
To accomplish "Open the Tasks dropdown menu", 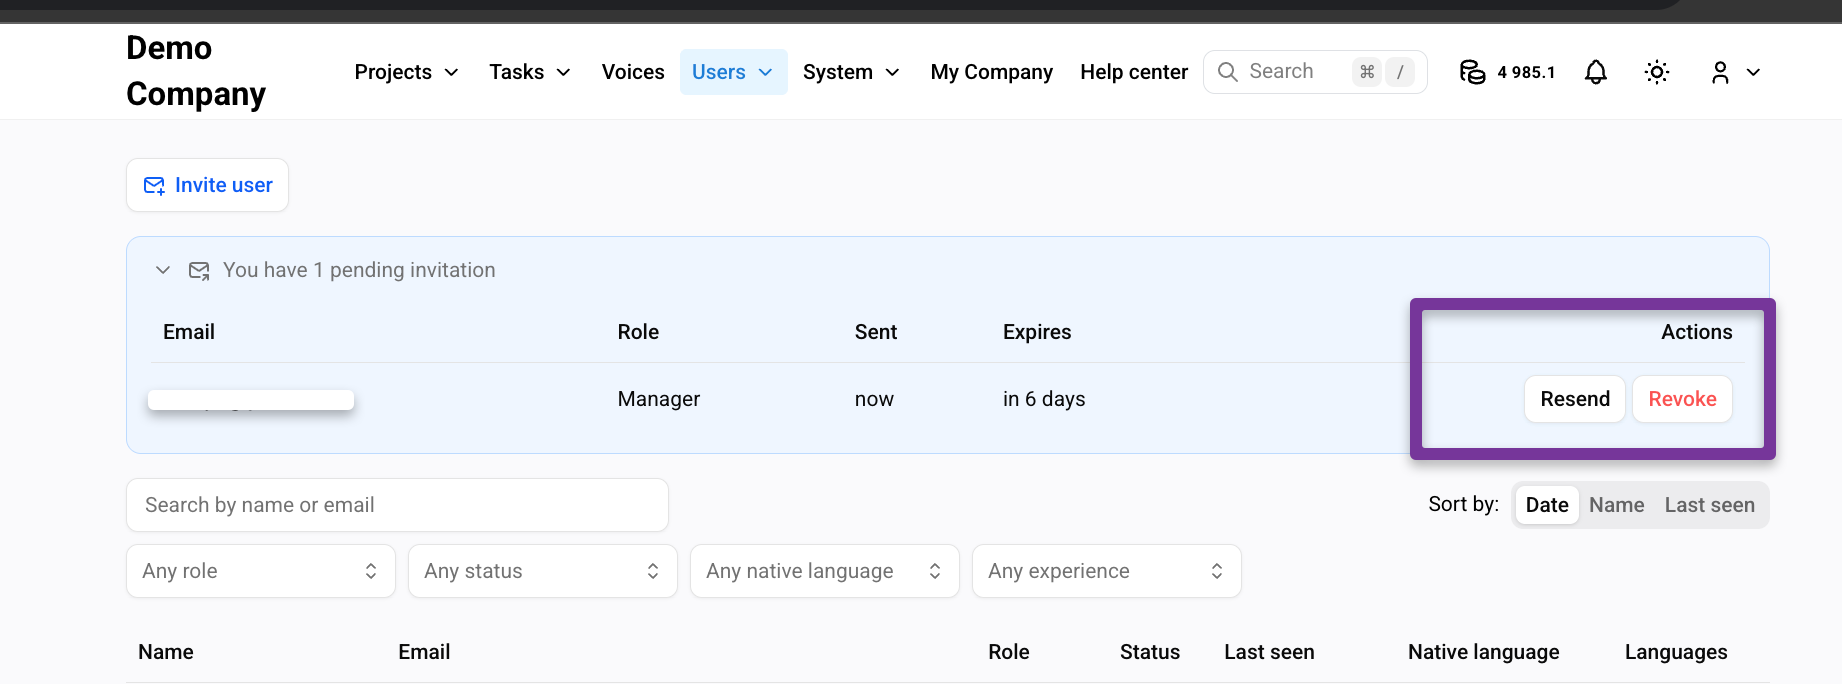I will click(x=530, y=72).
